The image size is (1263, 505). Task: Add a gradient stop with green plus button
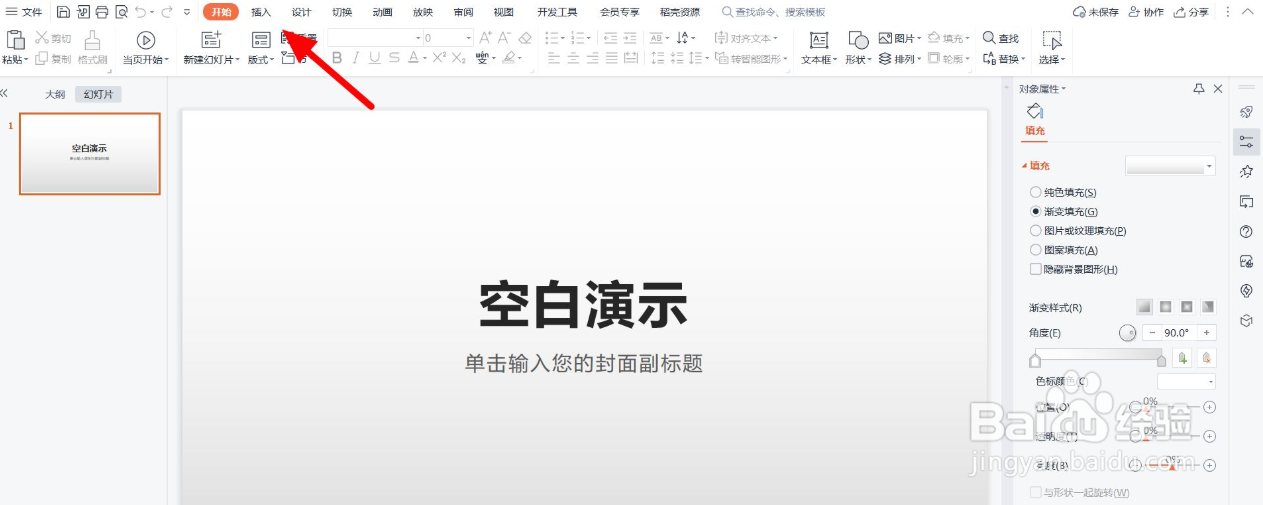[1184, 358]
